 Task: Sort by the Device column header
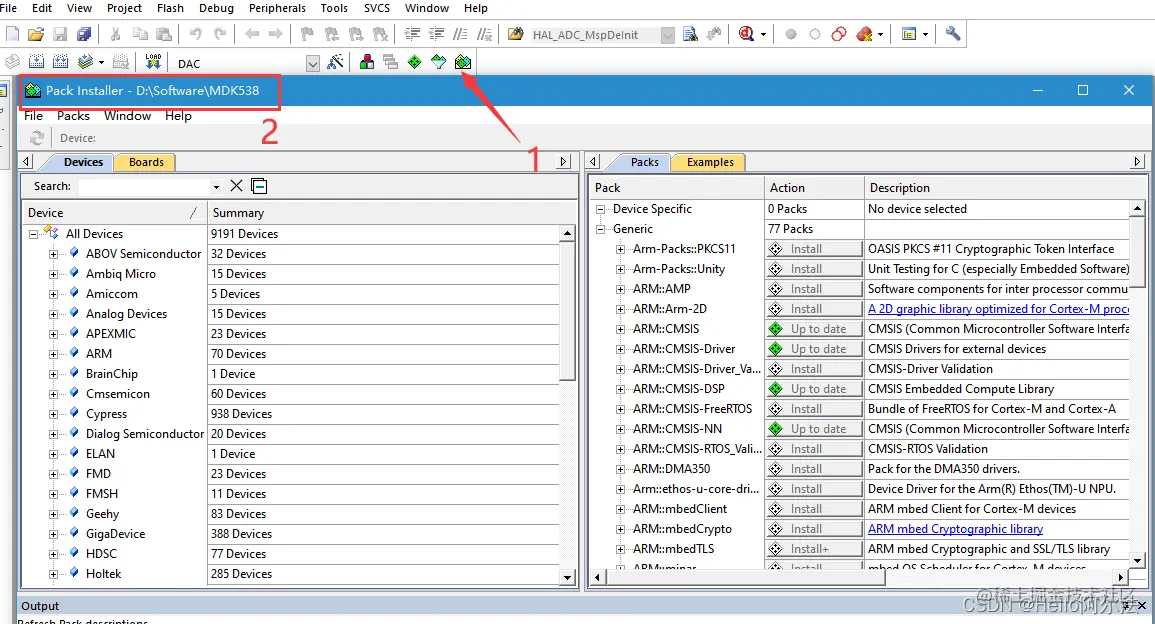point(114,213)
